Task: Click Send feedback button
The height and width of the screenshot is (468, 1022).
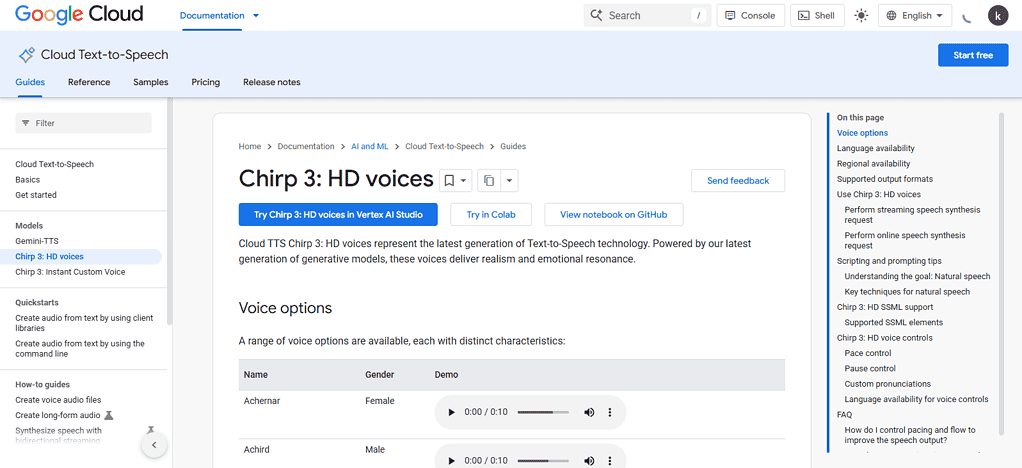Action: pyautogui.click(x=738, y=181)
